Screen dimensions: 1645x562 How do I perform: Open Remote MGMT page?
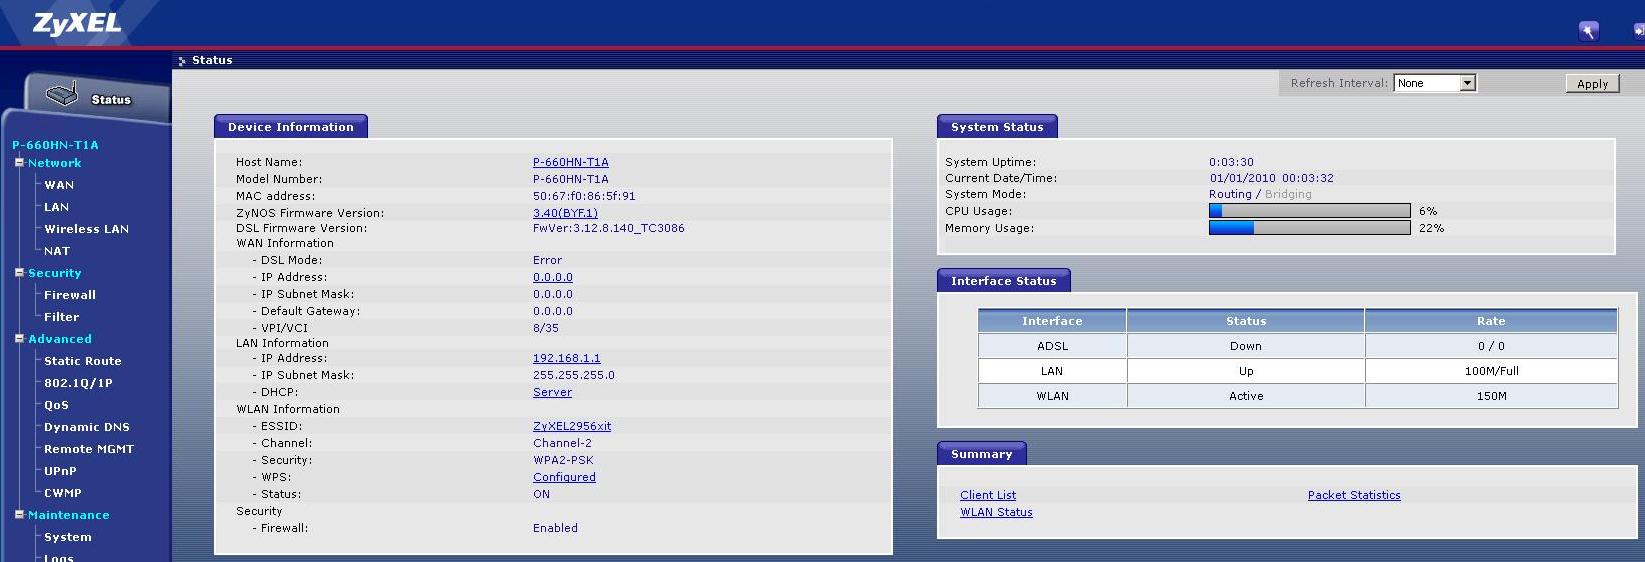(x=89, y=449)
